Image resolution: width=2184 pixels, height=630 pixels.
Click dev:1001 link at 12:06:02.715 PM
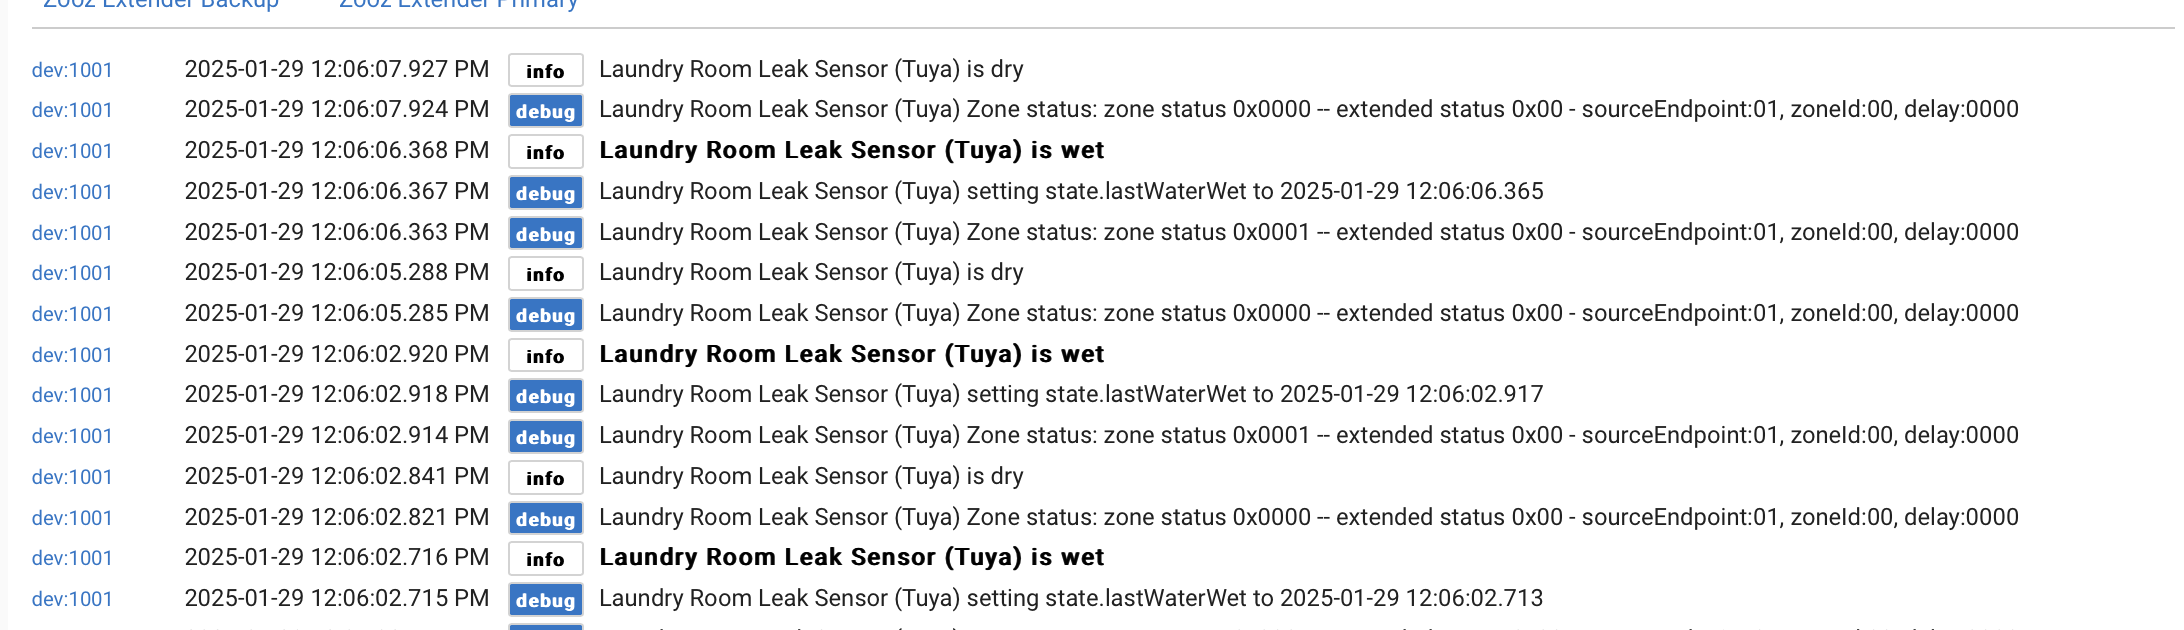tap(72, 599)
